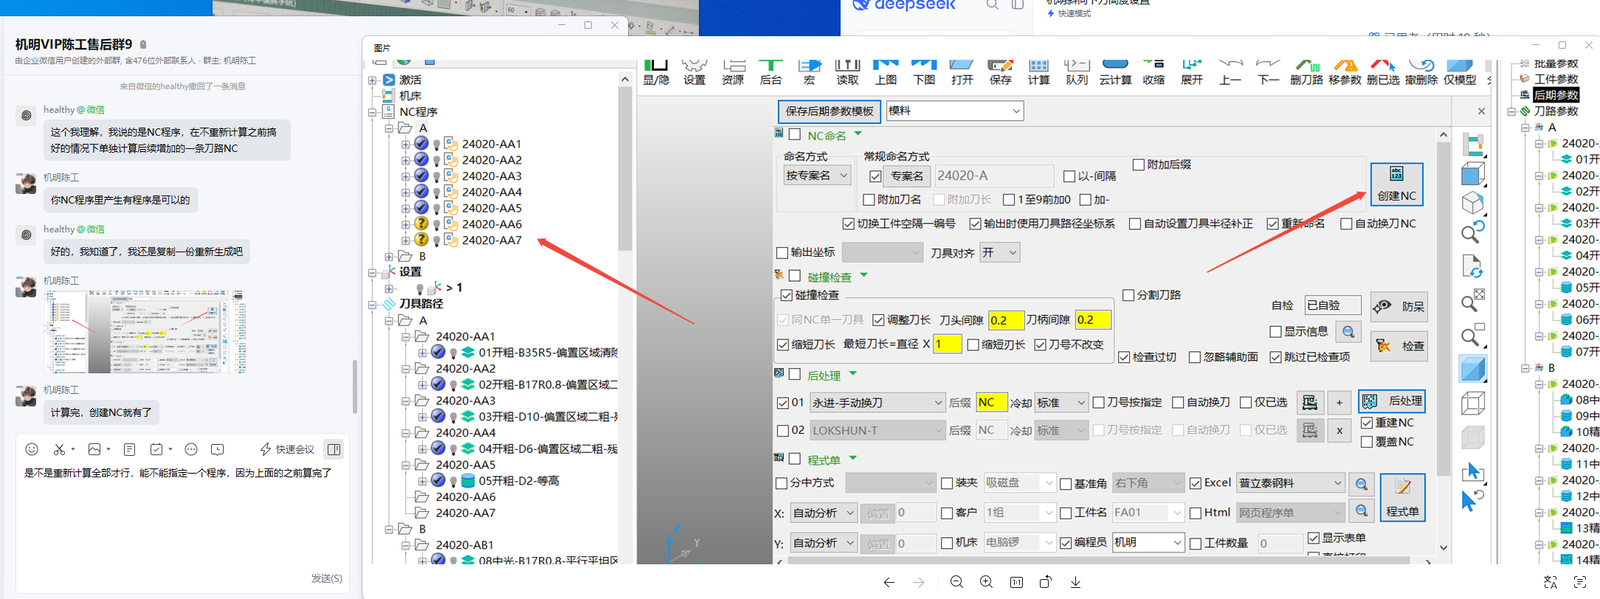The width and height of the screenshot is (1600, 599).
Task: Click the 防呆 button
Action: 1398,306
